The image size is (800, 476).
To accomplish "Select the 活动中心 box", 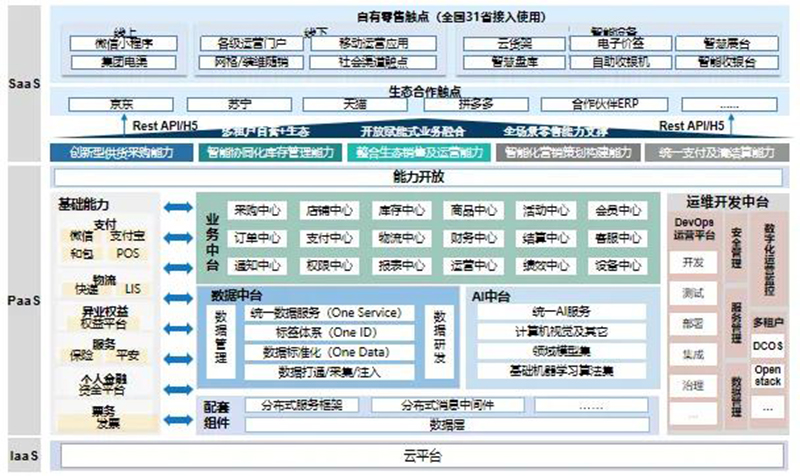I will pyautogui.click(x=545, y=210).
